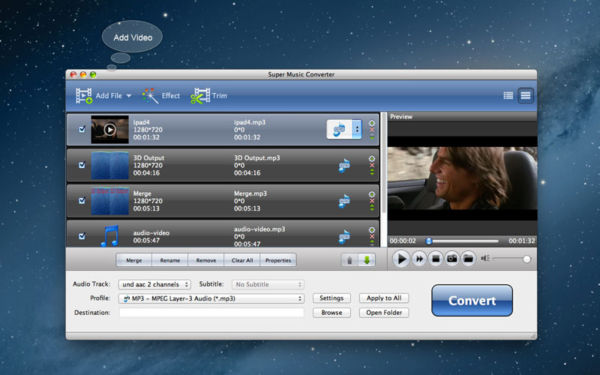
Task: Remove 3D Output using its red X icon
Action: [x=372, y=165]
